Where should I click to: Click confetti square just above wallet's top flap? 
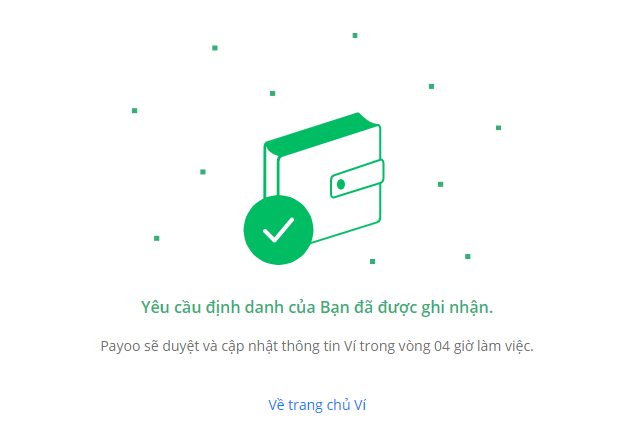(x=273, y=93)
